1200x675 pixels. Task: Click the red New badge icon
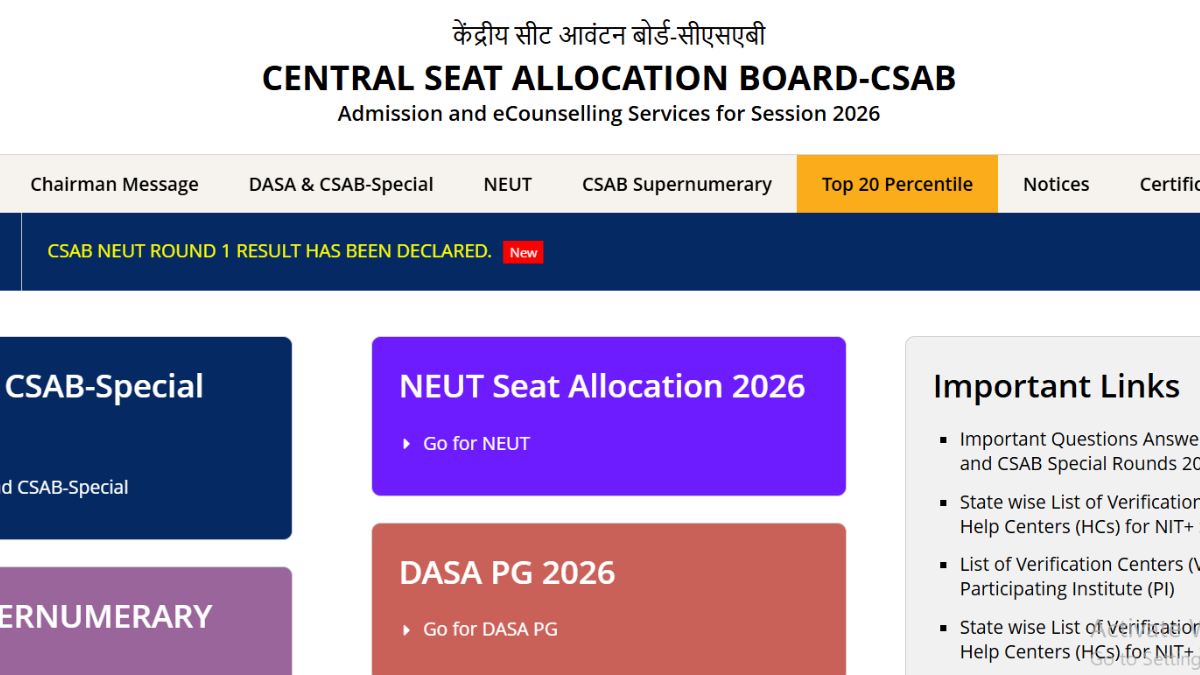(x=523, y=253)
